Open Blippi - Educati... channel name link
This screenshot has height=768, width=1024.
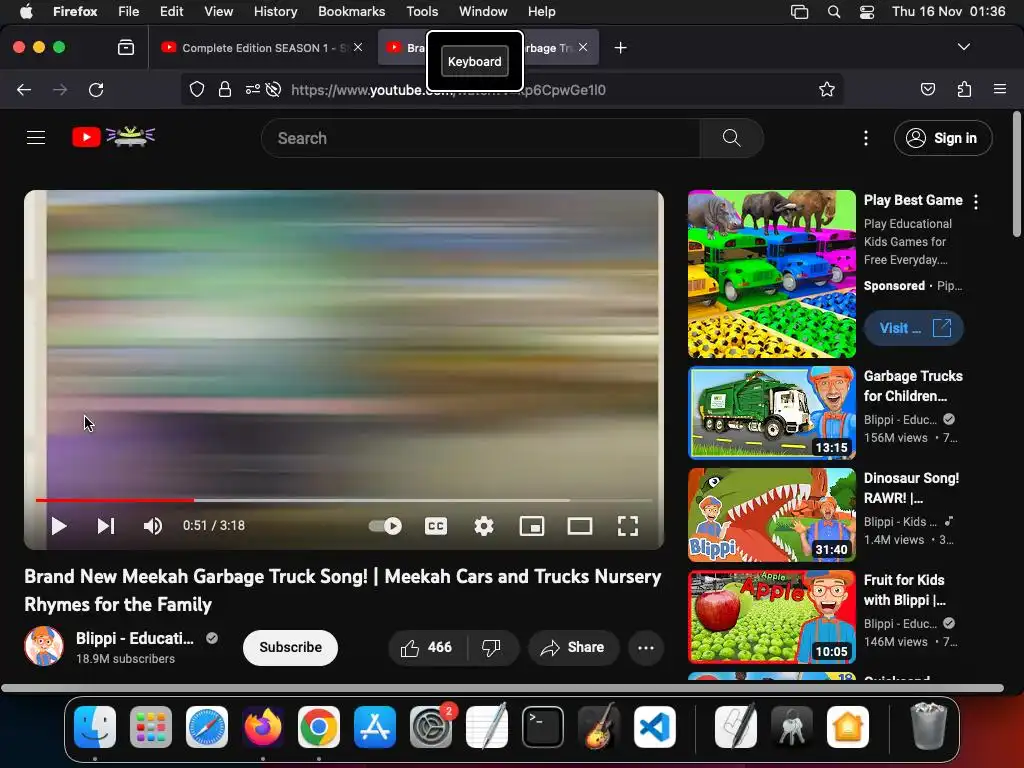coord(135,638)
